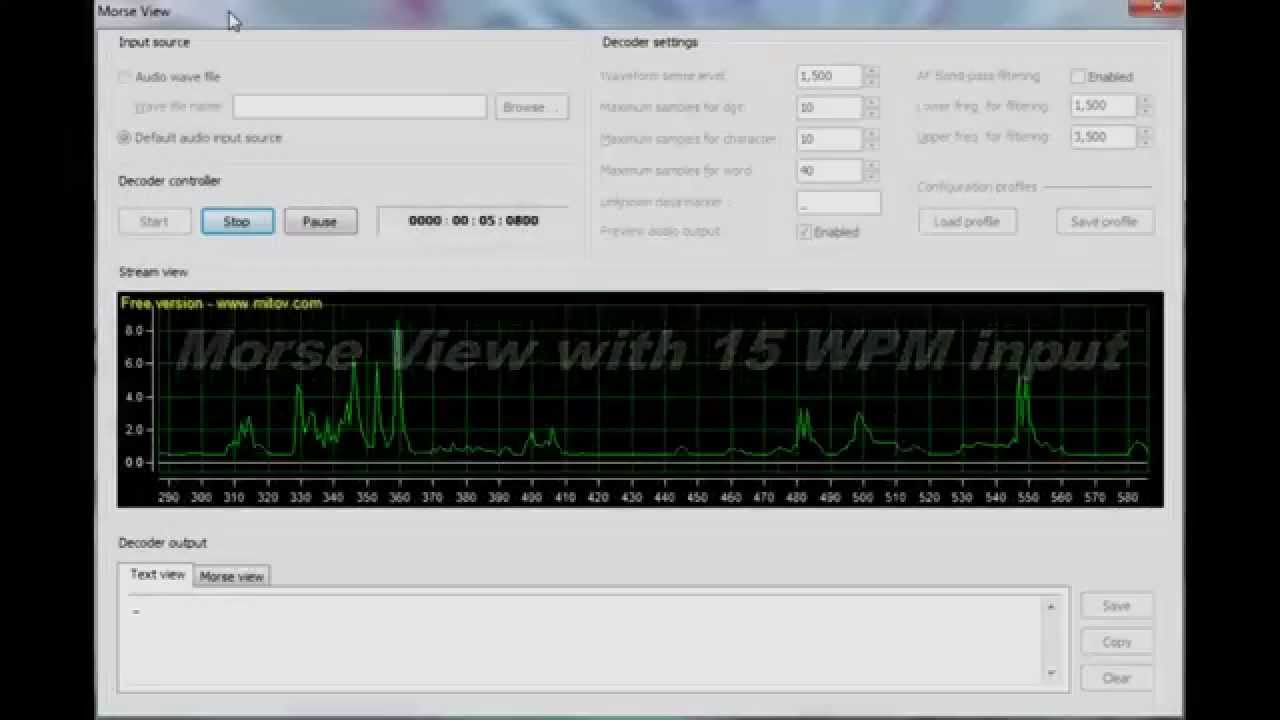Increase Upper freq. for filtering with up arrow
This screenshot has height=720, width=1280.
(1145, 131)
